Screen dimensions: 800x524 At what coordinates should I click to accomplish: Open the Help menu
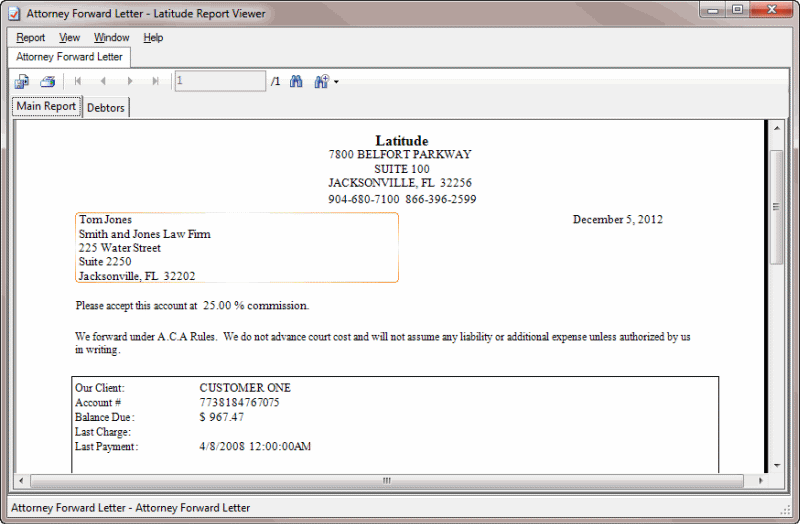point(153,37)
